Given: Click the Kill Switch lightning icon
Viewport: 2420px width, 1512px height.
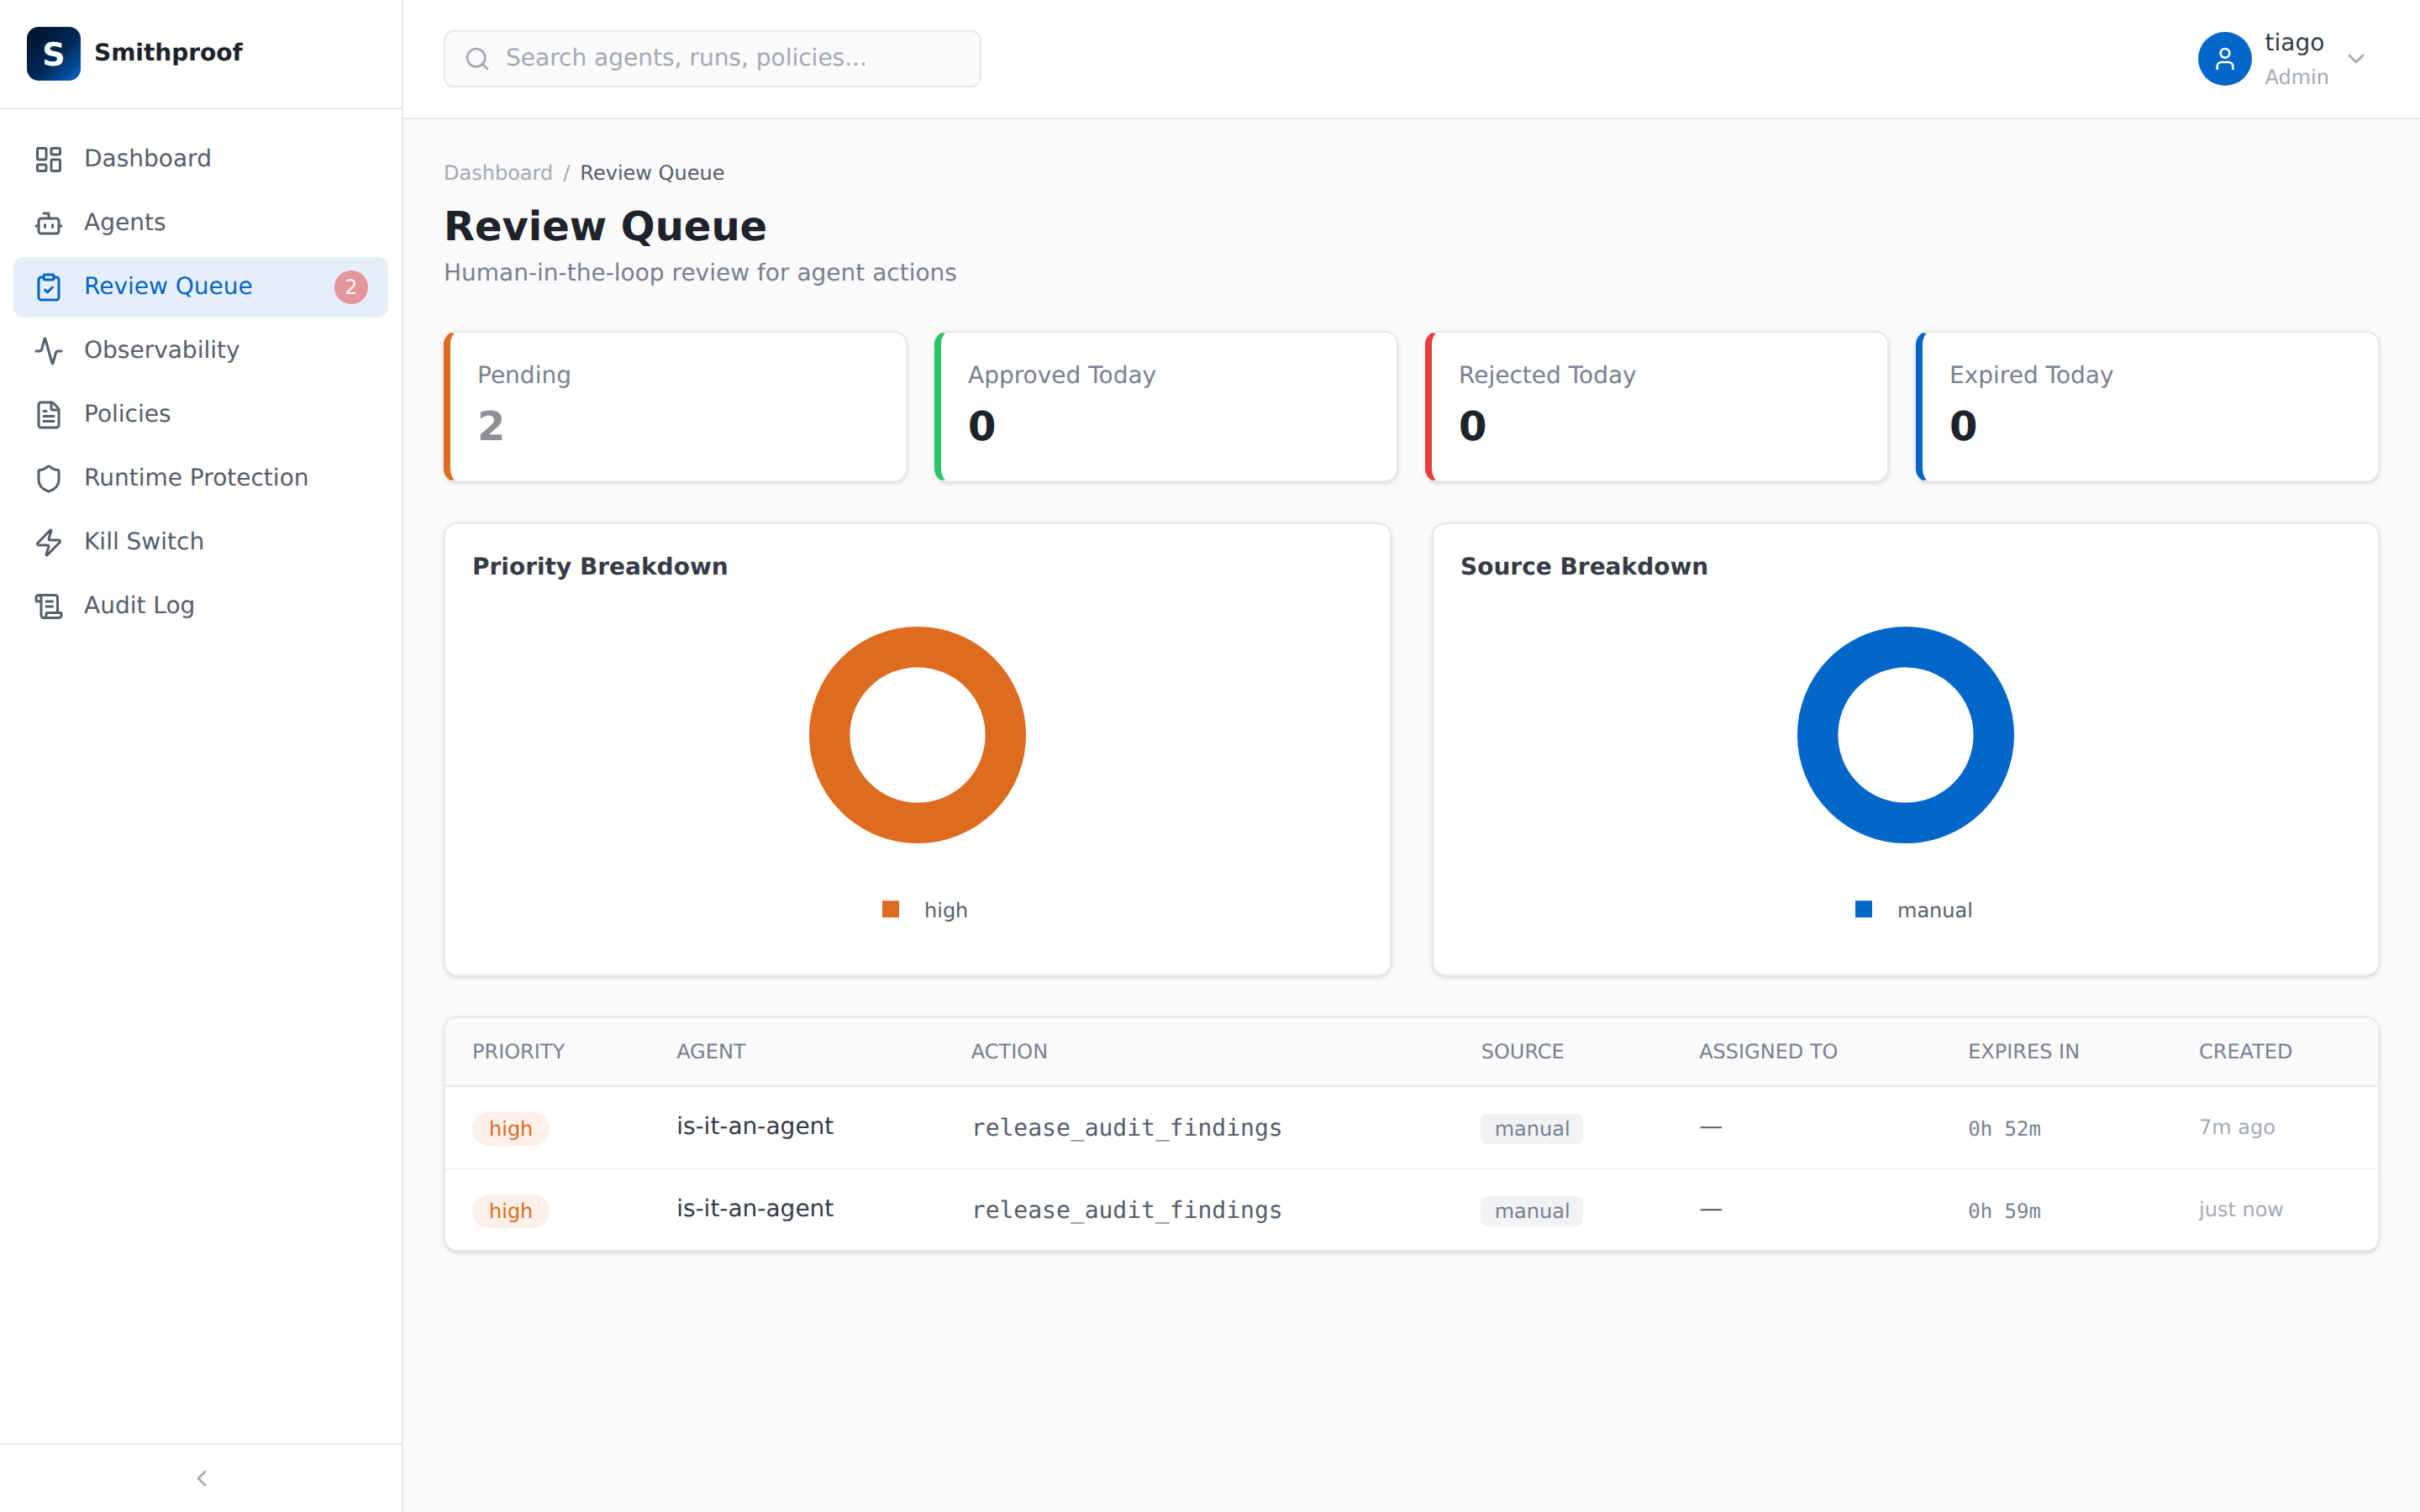Looking at the screenshot, I should [x=49, y=542].
